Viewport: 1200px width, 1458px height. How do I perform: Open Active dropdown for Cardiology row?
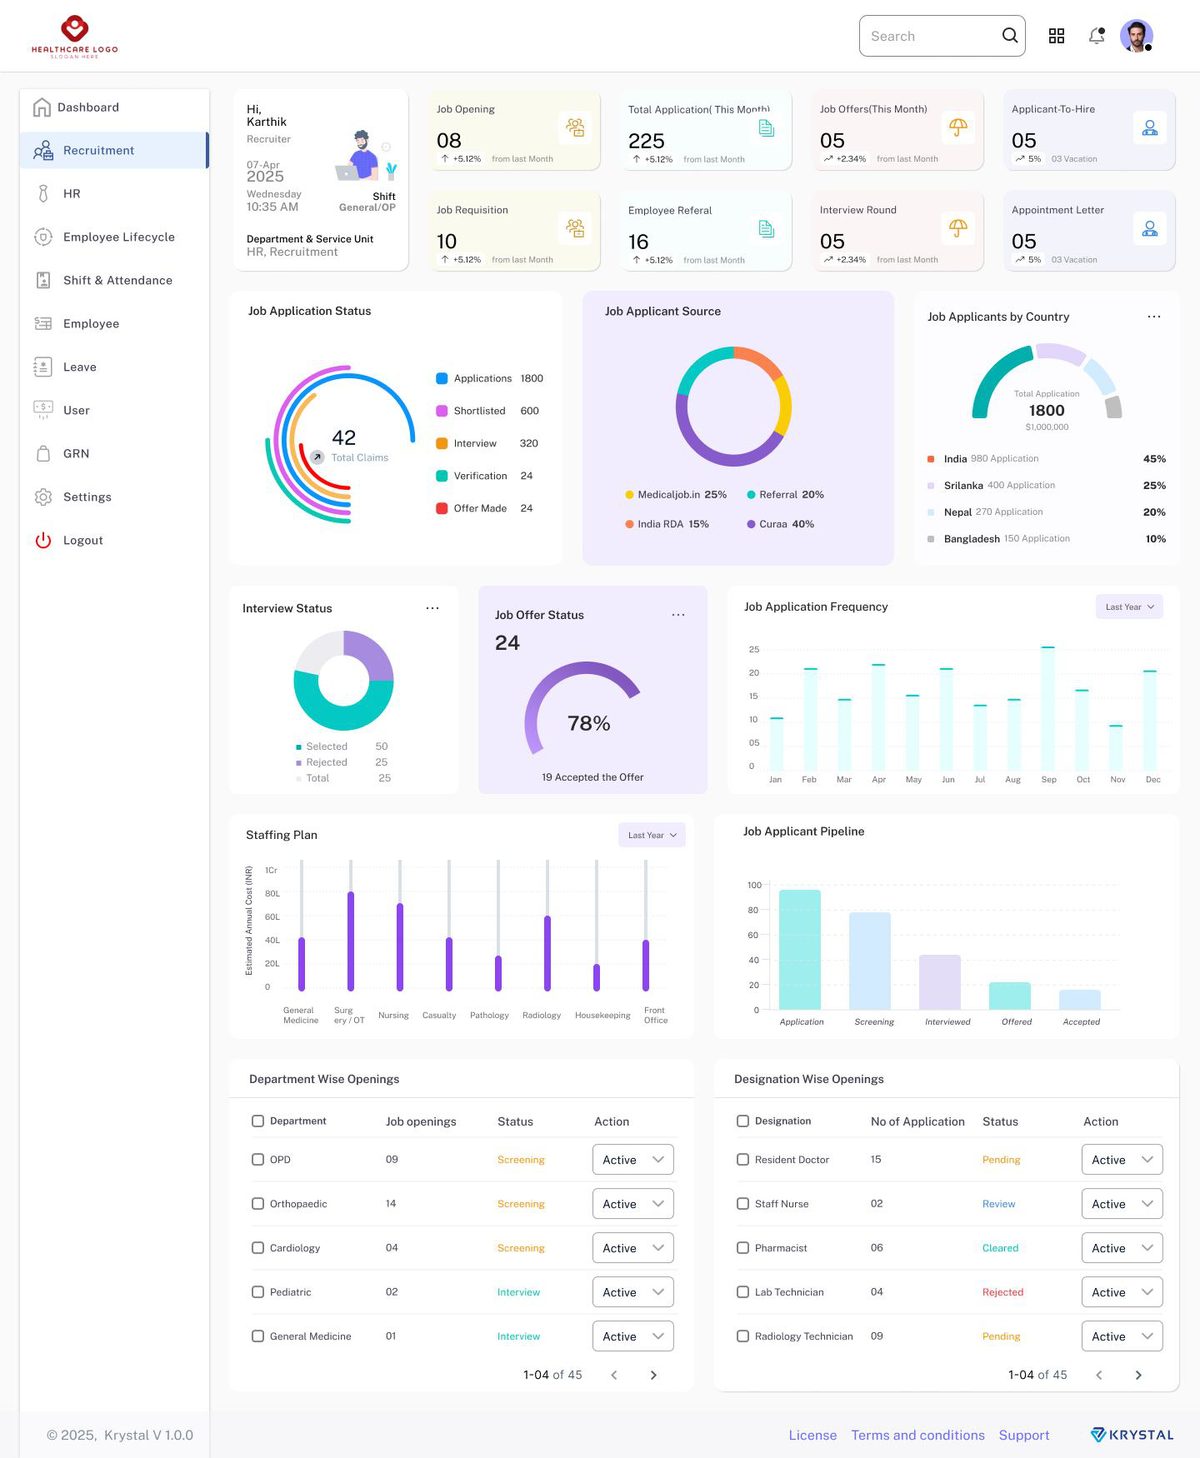(633, 1248)
